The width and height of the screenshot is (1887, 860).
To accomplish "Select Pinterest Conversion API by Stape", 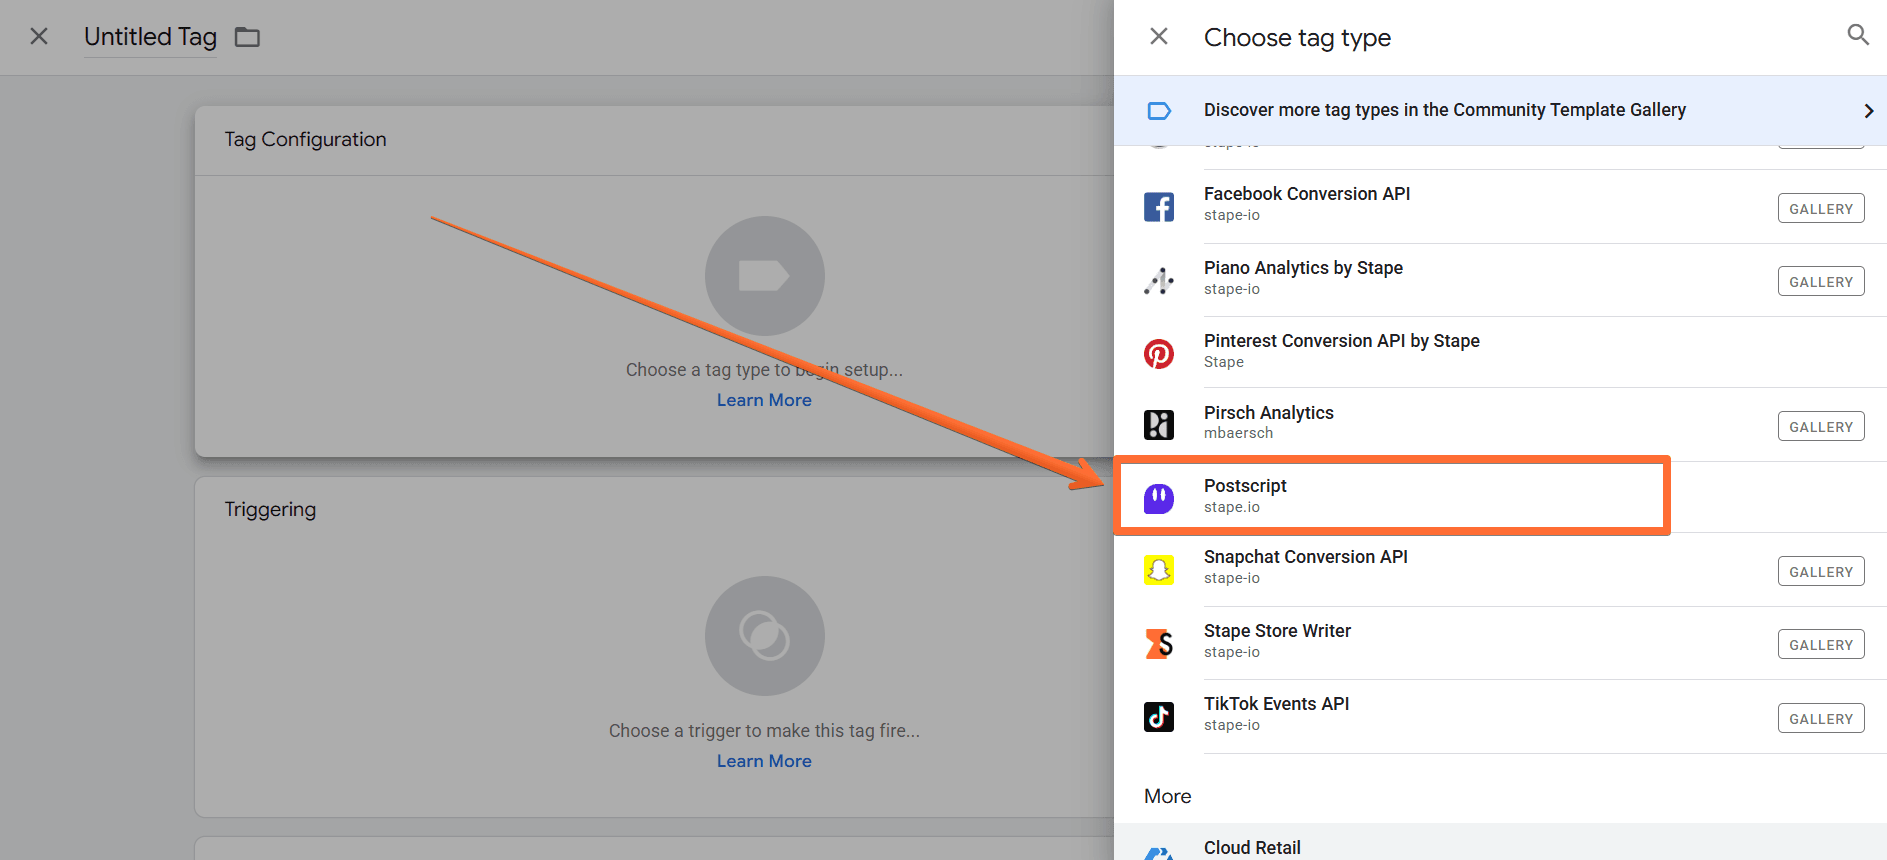I will pyautogui.click(x=1500, y=352).
